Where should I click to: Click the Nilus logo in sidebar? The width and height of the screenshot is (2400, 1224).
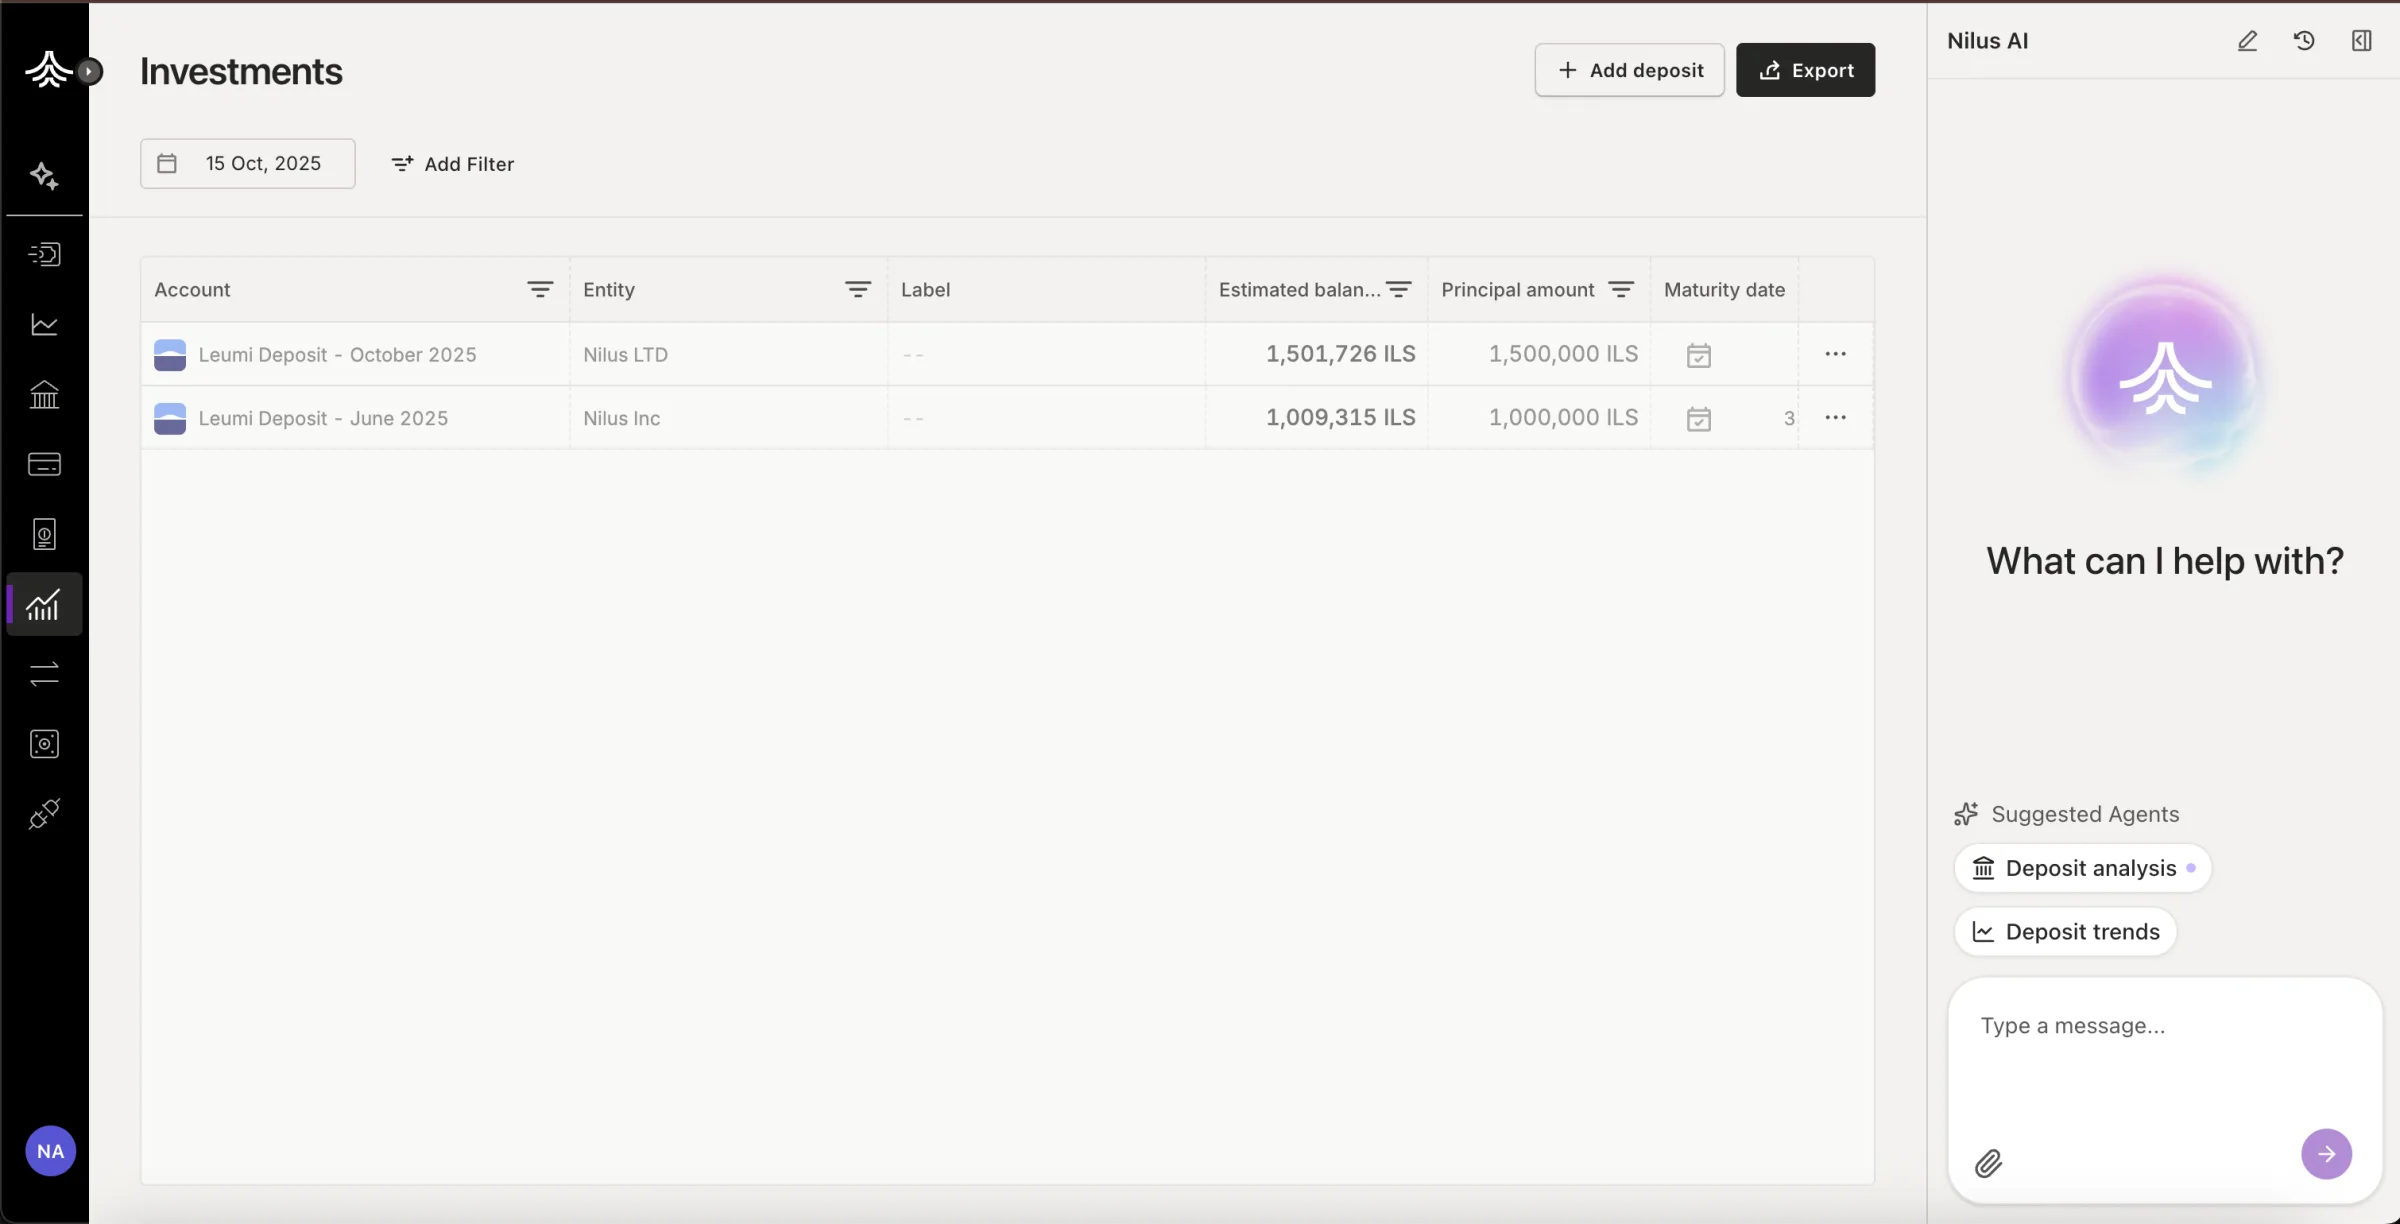coord(47,70)
